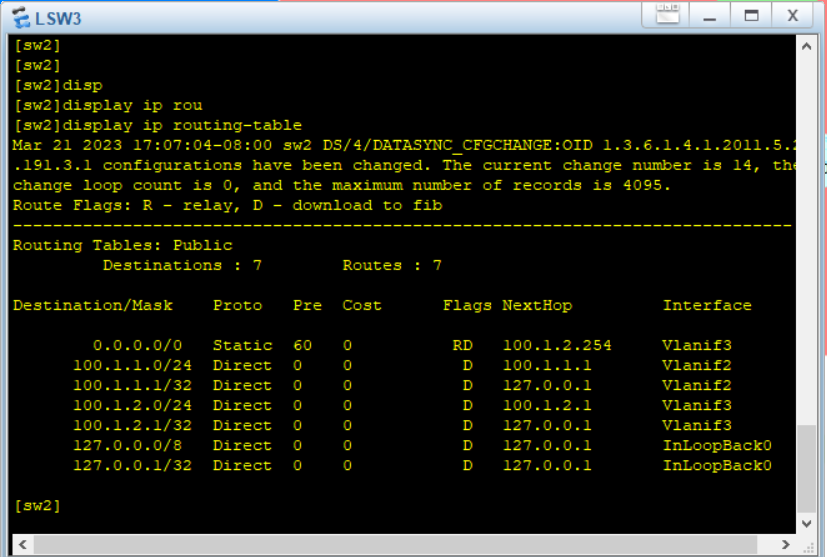The height and width of the screenshot is (557, 827).
Task: Click destination 100.1.1.0/24
Action: (132, 366)
